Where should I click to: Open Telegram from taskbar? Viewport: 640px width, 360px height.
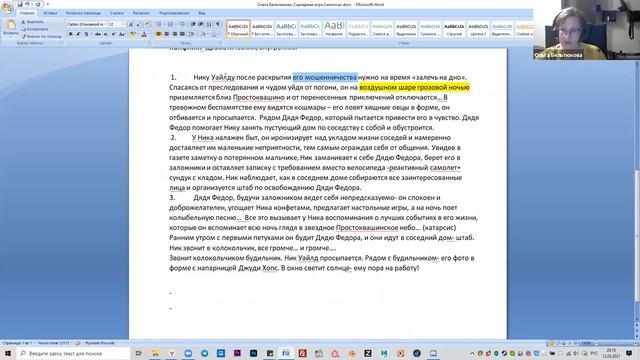[x=204, y=353]
